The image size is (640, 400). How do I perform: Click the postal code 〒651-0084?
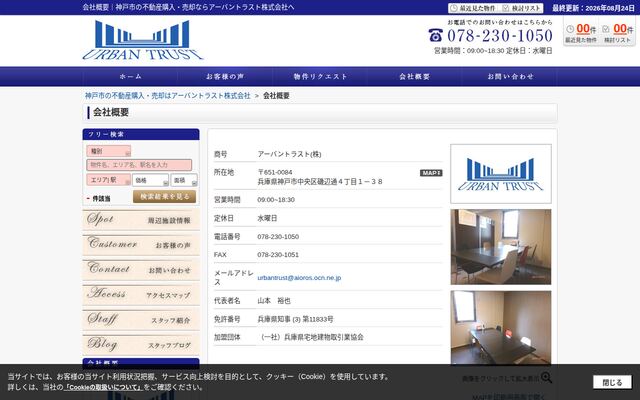pyautogui.click(x=275, y=172)
